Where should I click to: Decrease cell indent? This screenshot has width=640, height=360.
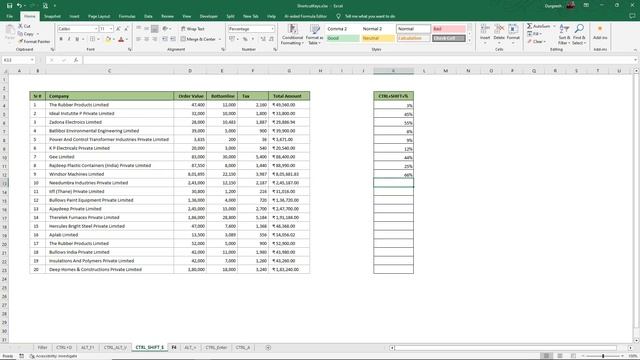(165, 39)
